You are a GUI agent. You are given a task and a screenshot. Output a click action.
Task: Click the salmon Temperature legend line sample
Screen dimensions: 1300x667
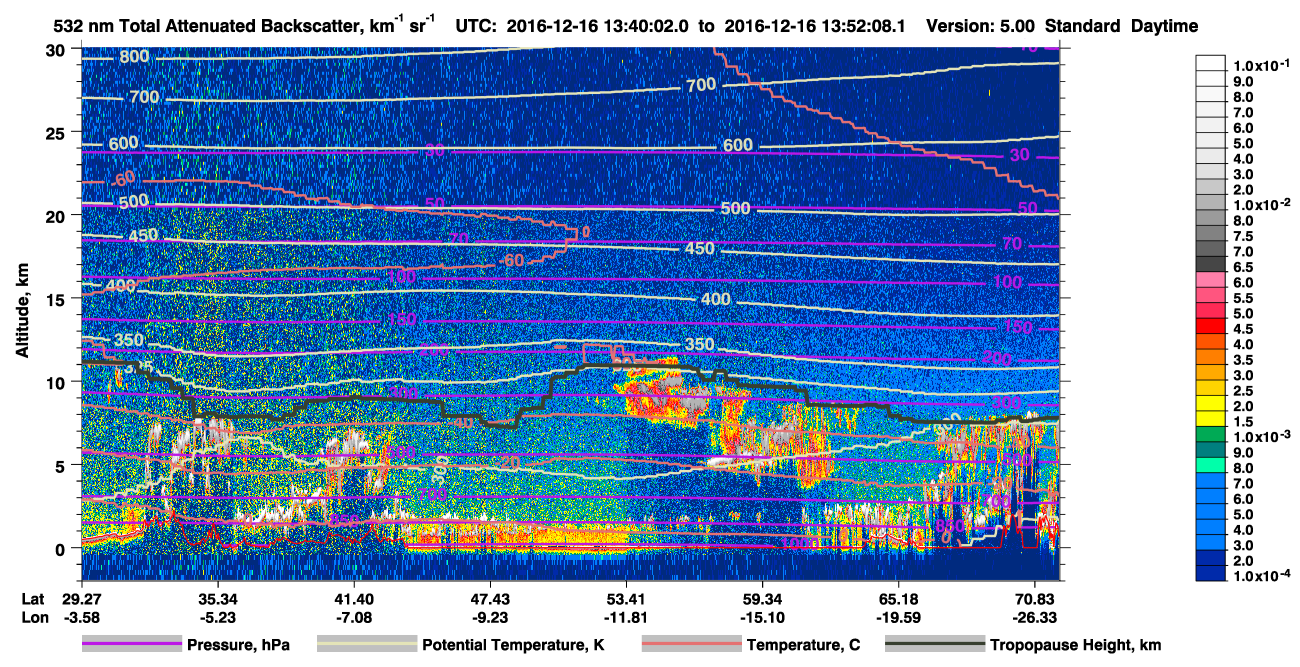click(x=691, y=645)
